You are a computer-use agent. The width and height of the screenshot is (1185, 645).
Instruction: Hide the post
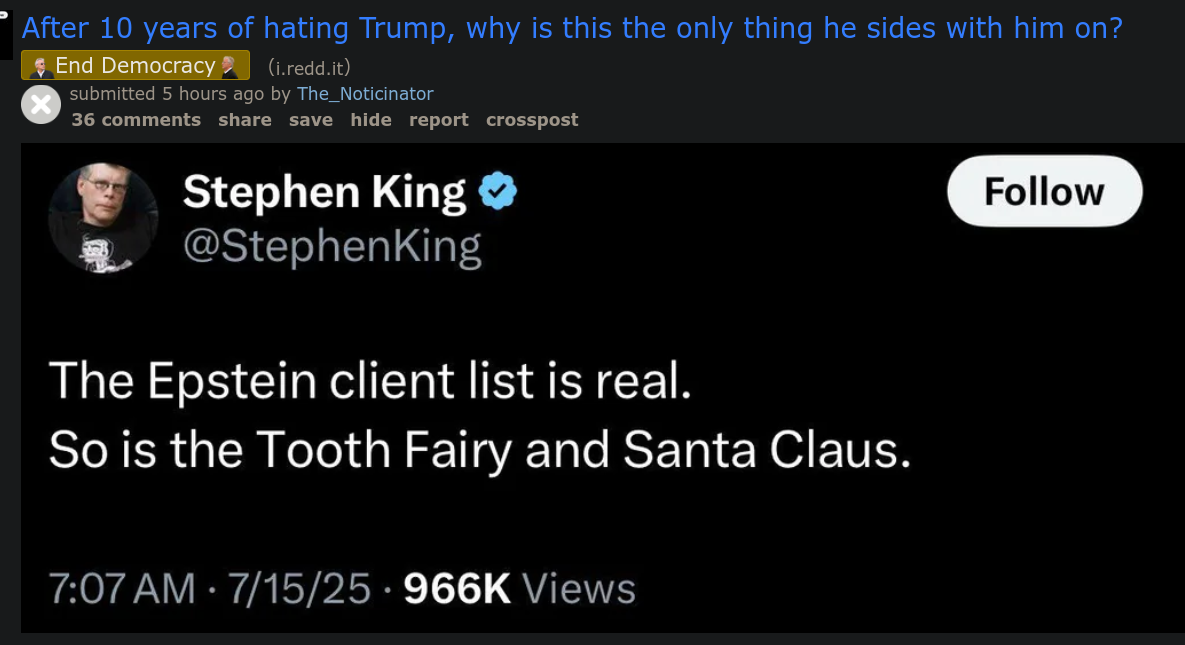click(x=370, y=119)
